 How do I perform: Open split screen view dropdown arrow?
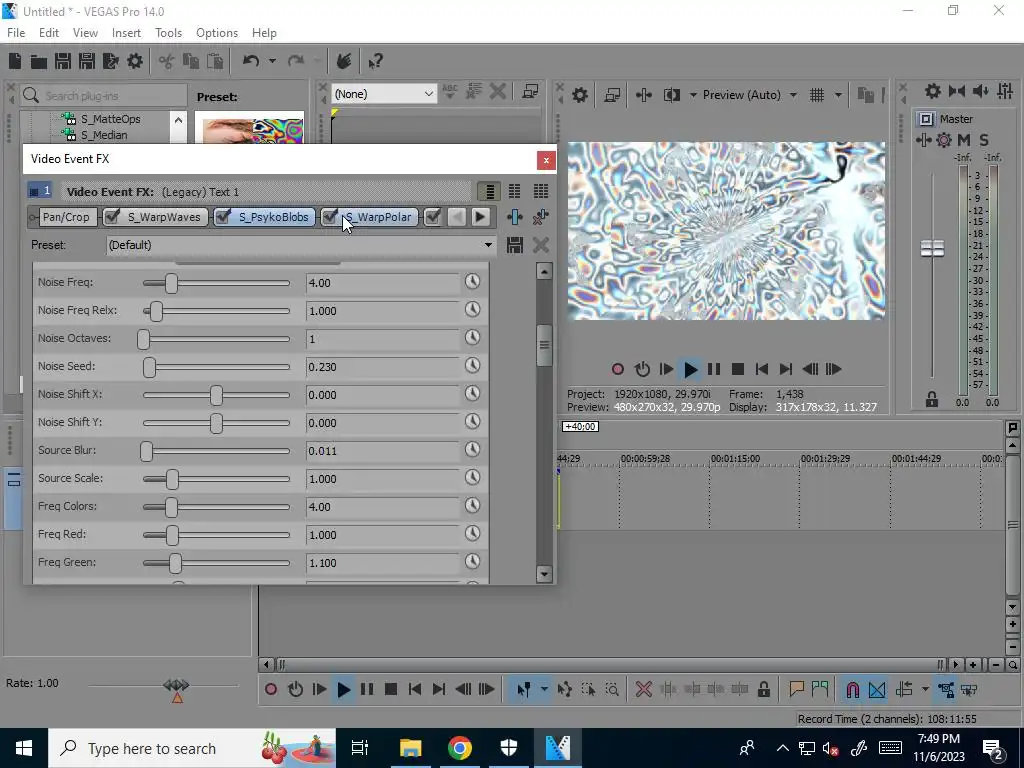pyautogui.click(x=692, y=95)
